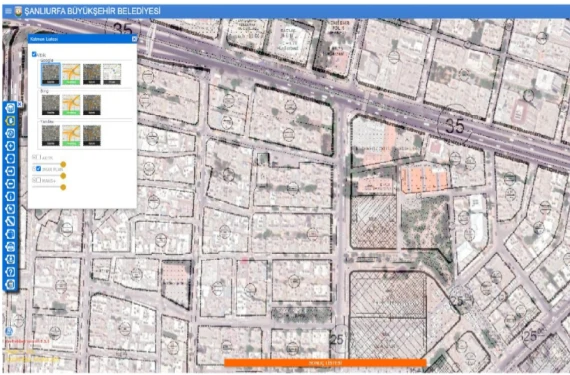
Task: Open the hamburger menu in the header
Action: click(x=8, y=11)
